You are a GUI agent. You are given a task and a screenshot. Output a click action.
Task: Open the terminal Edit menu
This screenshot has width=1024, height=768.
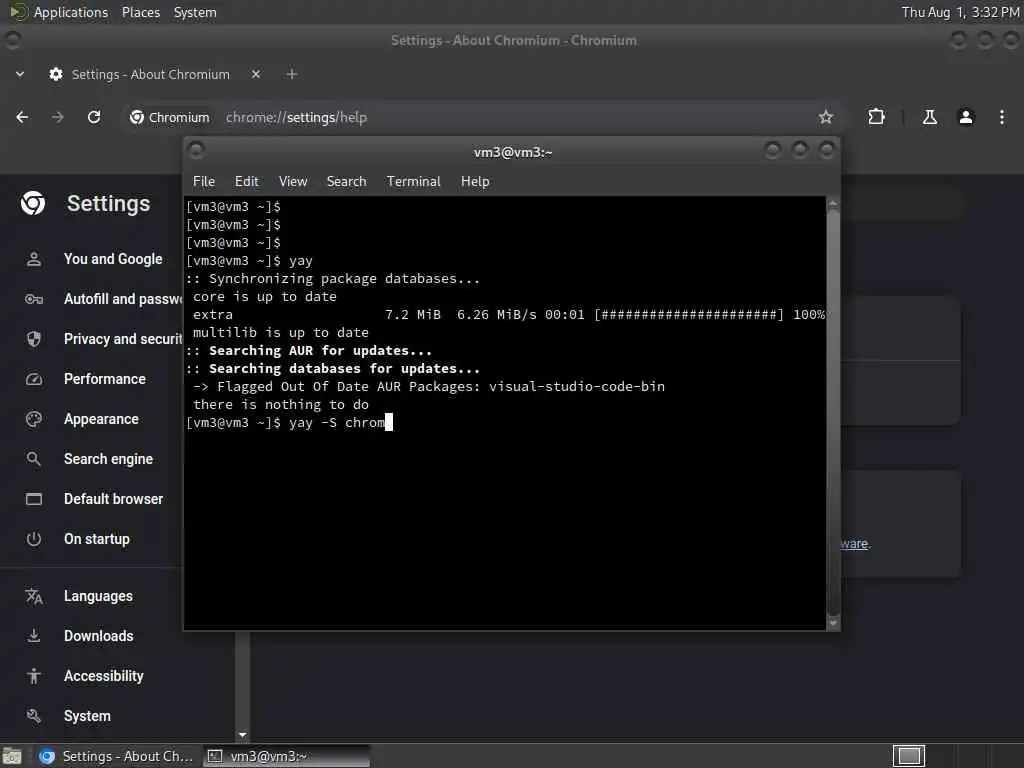coord(247,182)
